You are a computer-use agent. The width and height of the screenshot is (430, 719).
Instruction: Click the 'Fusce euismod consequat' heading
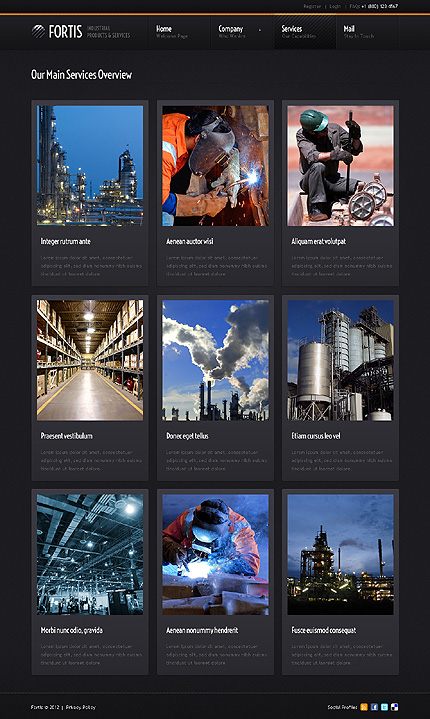pos(324,630)
